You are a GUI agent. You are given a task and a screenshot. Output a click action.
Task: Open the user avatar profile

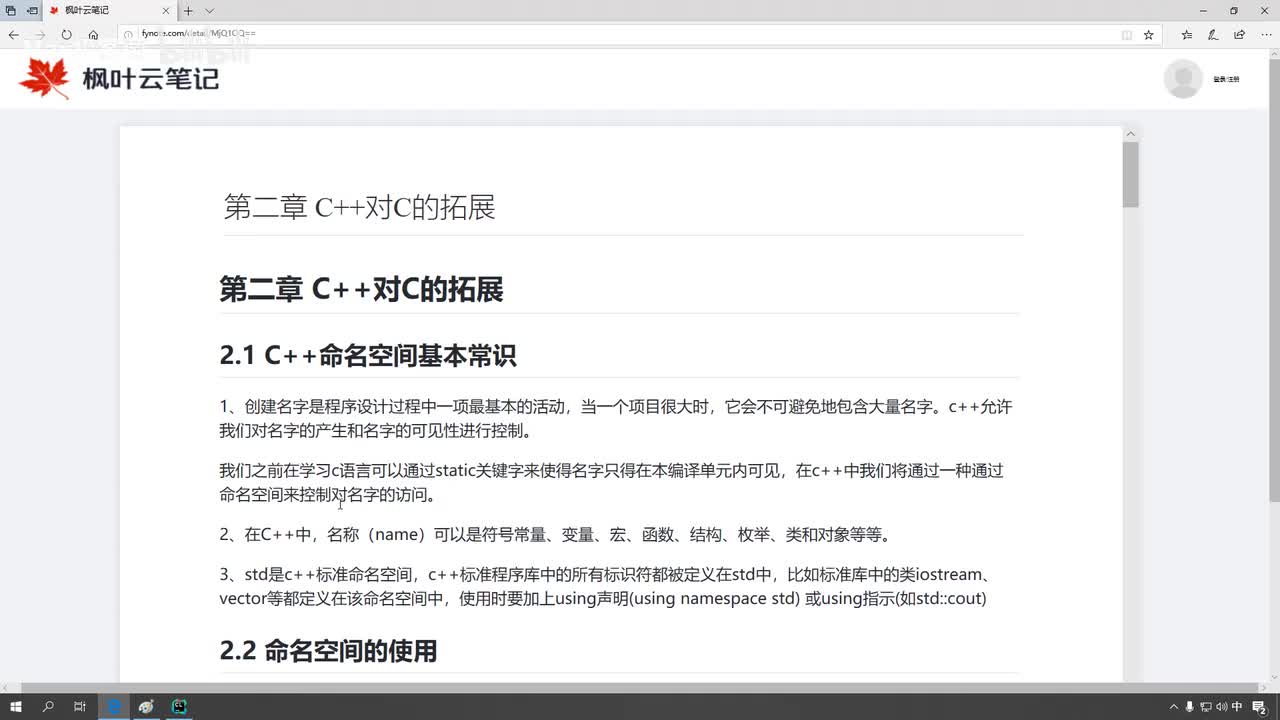tap(1183, 79)
